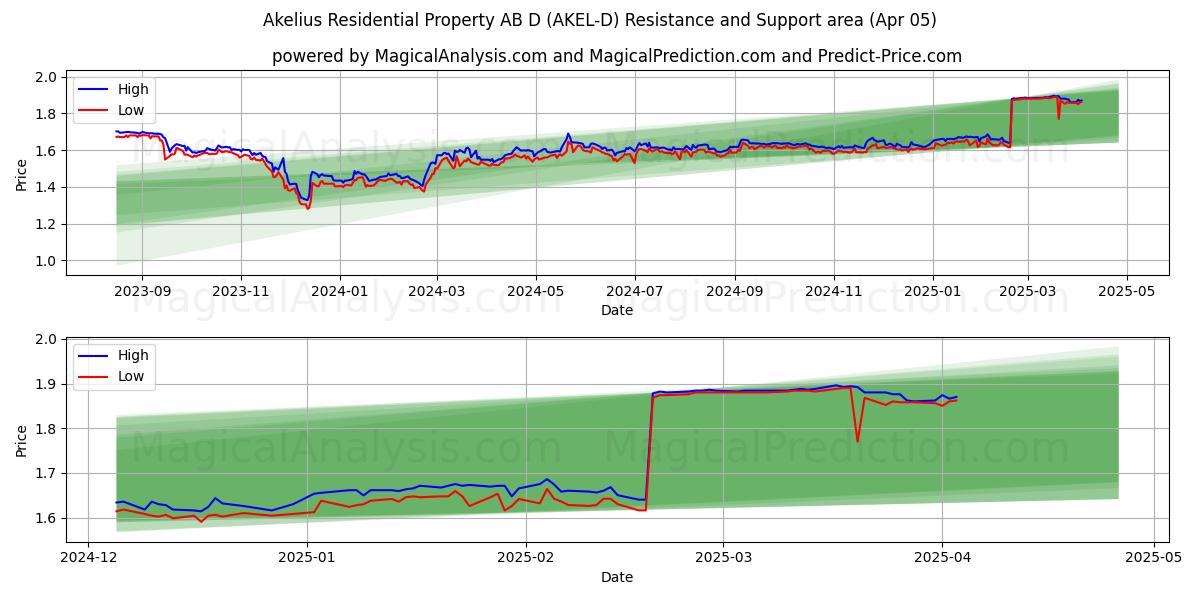Select the 2024-12 tick label on lower chart
This screenshot has width=1200, height=600.
[89, 557]
